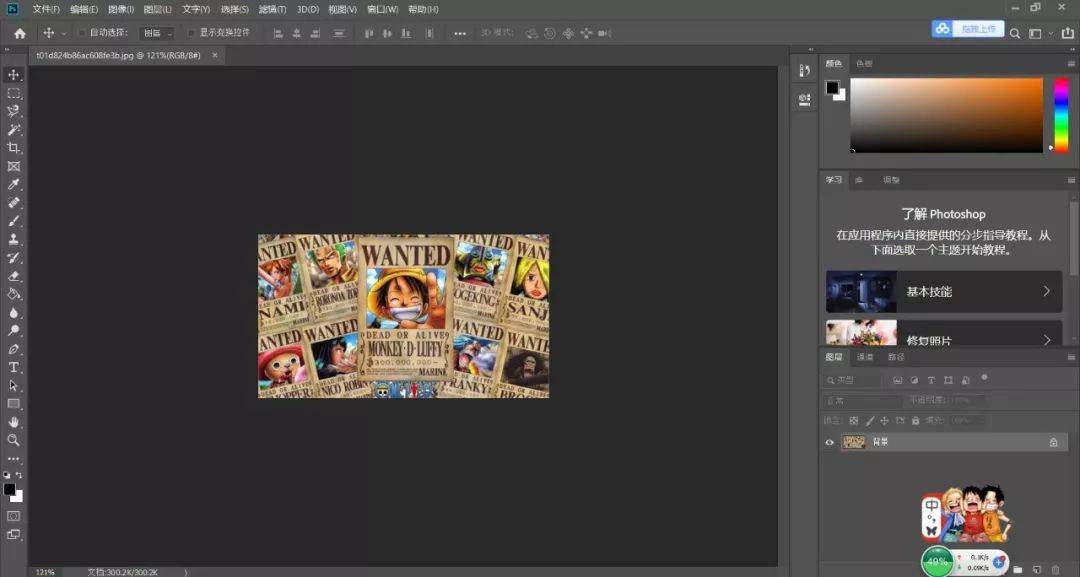Toggle smart object filter in Layers panel
The width and height of the screenshot is (1080, 577).
click(966, 380)
